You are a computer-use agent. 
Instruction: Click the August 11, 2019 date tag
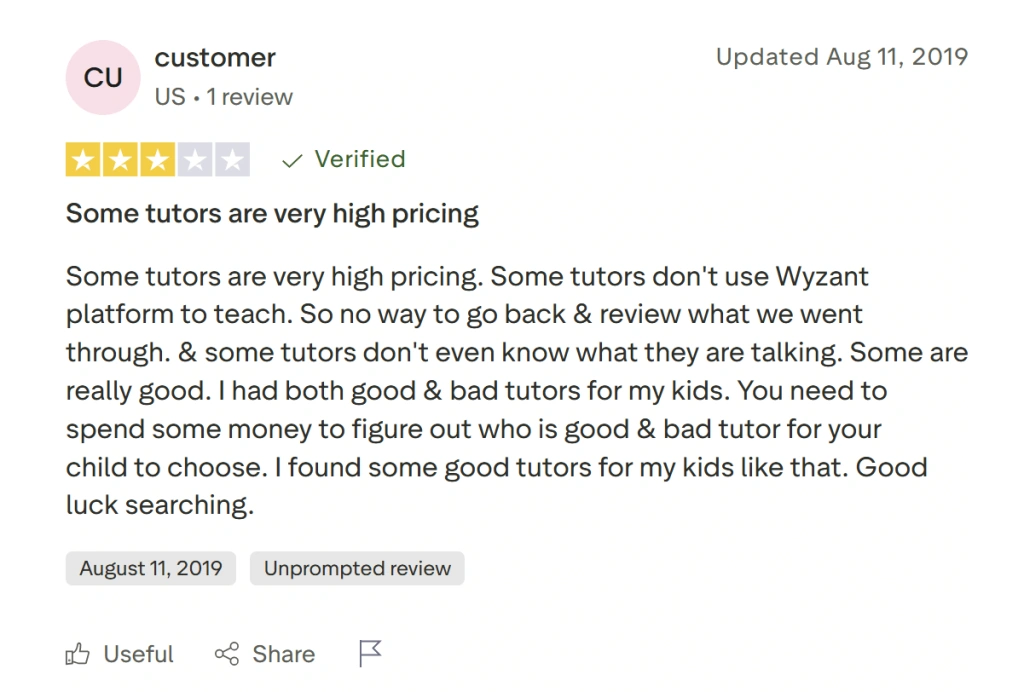click(x=150, y=568)
